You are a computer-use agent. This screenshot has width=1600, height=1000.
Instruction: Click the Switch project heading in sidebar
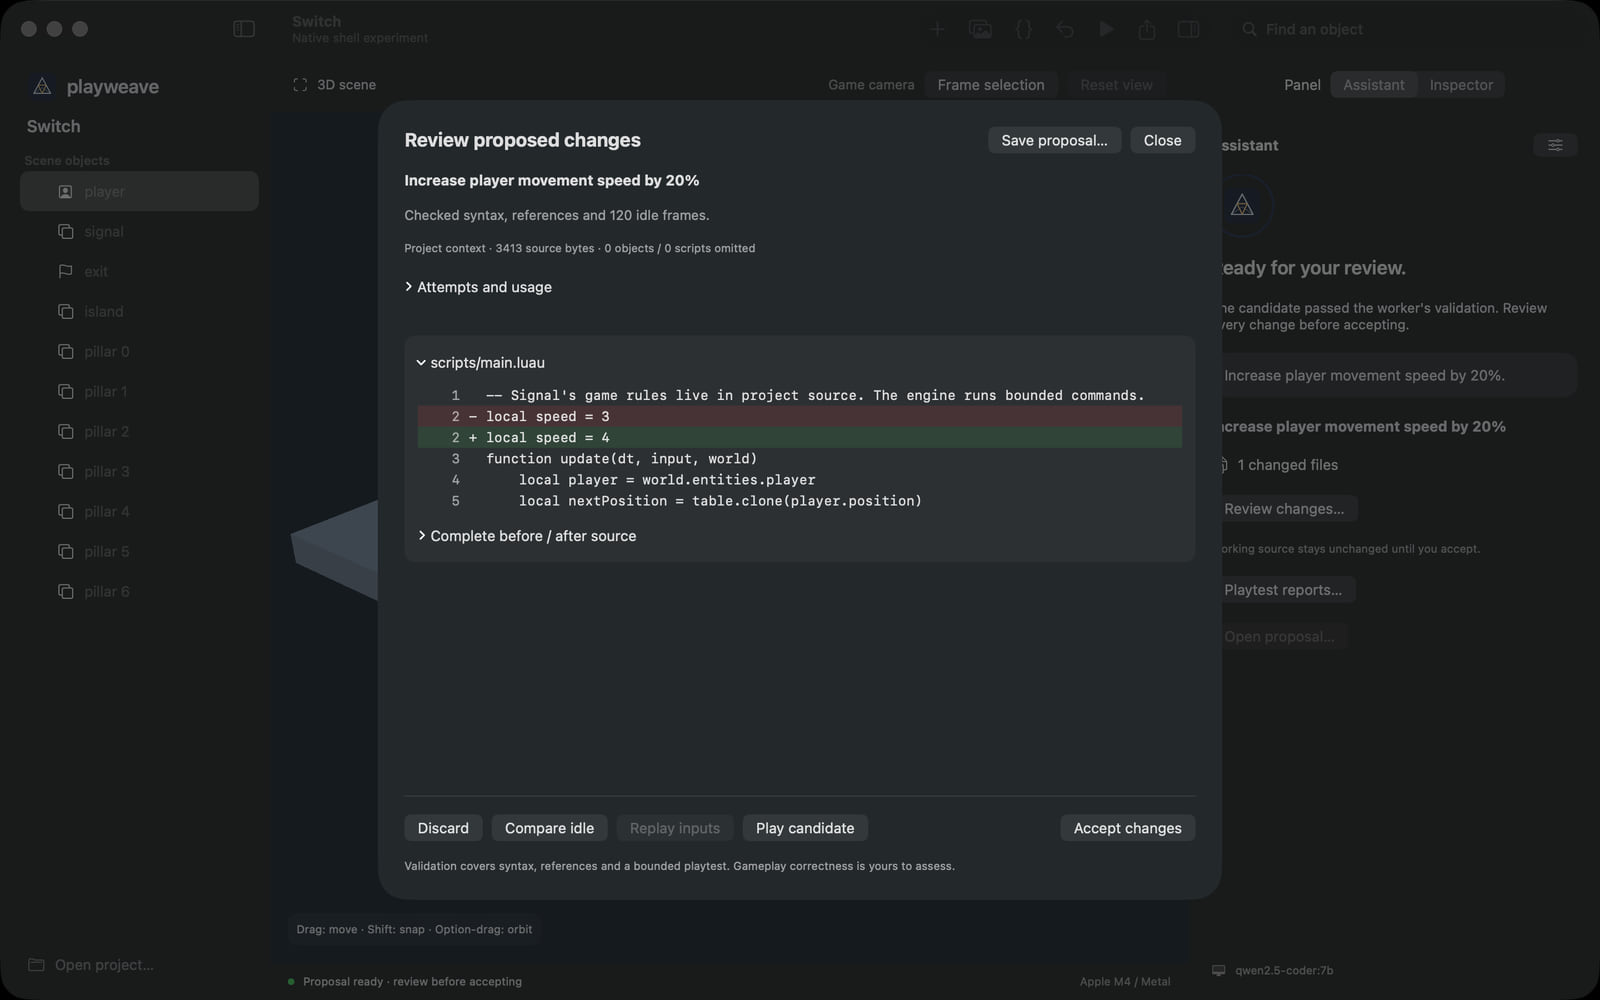tap(54, 126)
